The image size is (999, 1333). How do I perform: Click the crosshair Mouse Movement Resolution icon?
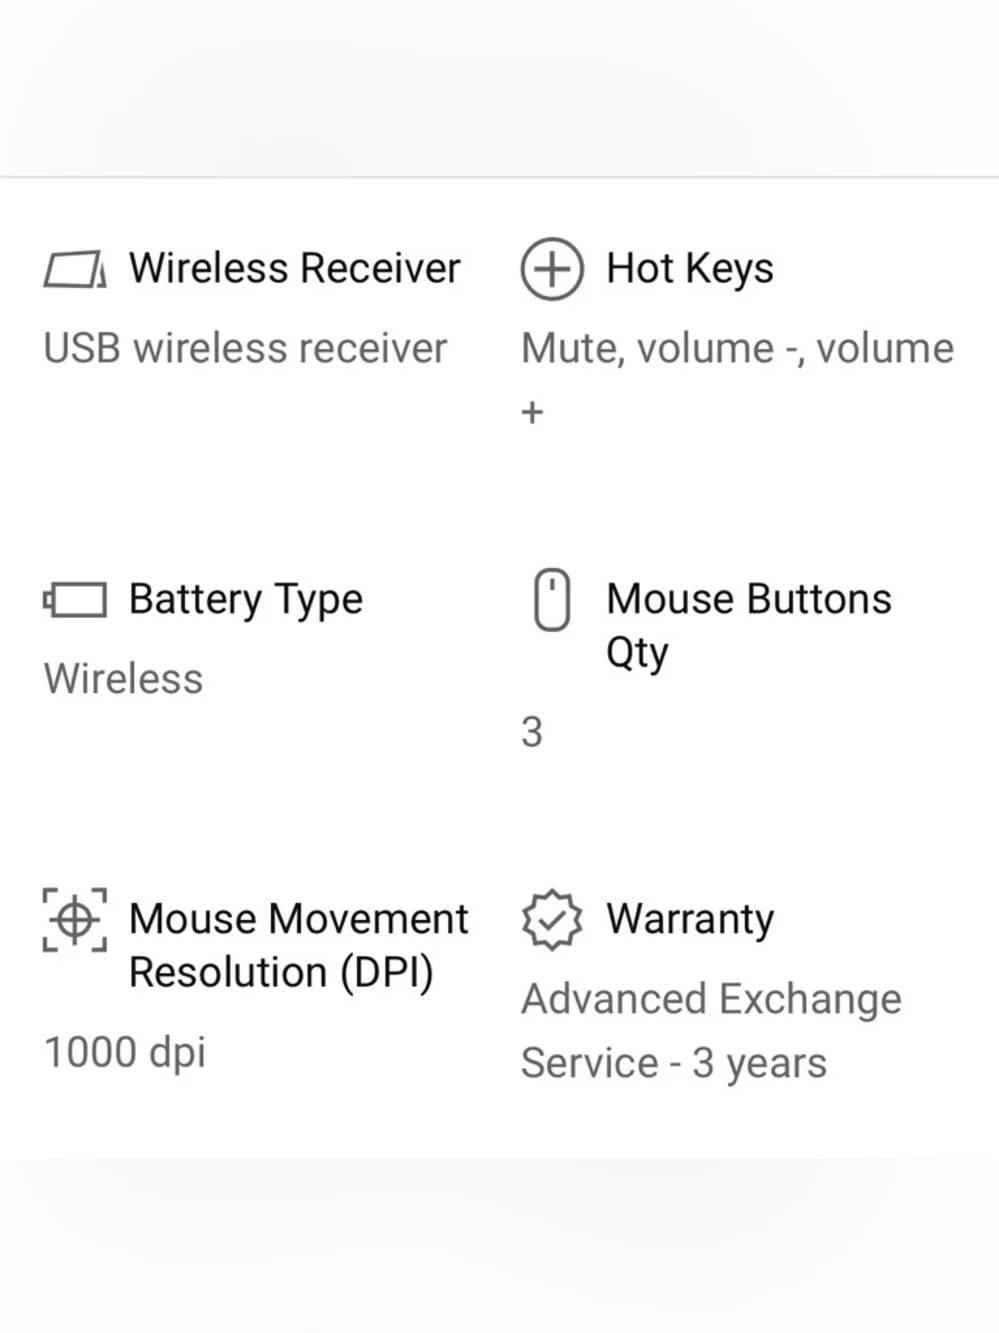(75, 919)
